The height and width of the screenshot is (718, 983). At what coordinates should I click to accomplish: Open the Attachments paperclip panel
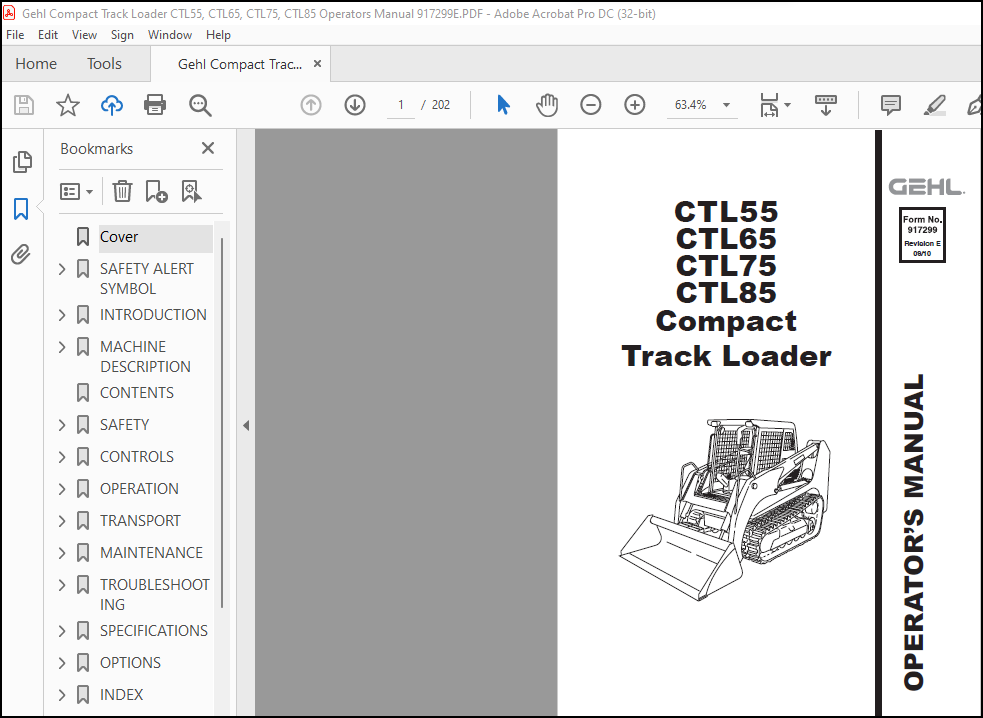21,255
